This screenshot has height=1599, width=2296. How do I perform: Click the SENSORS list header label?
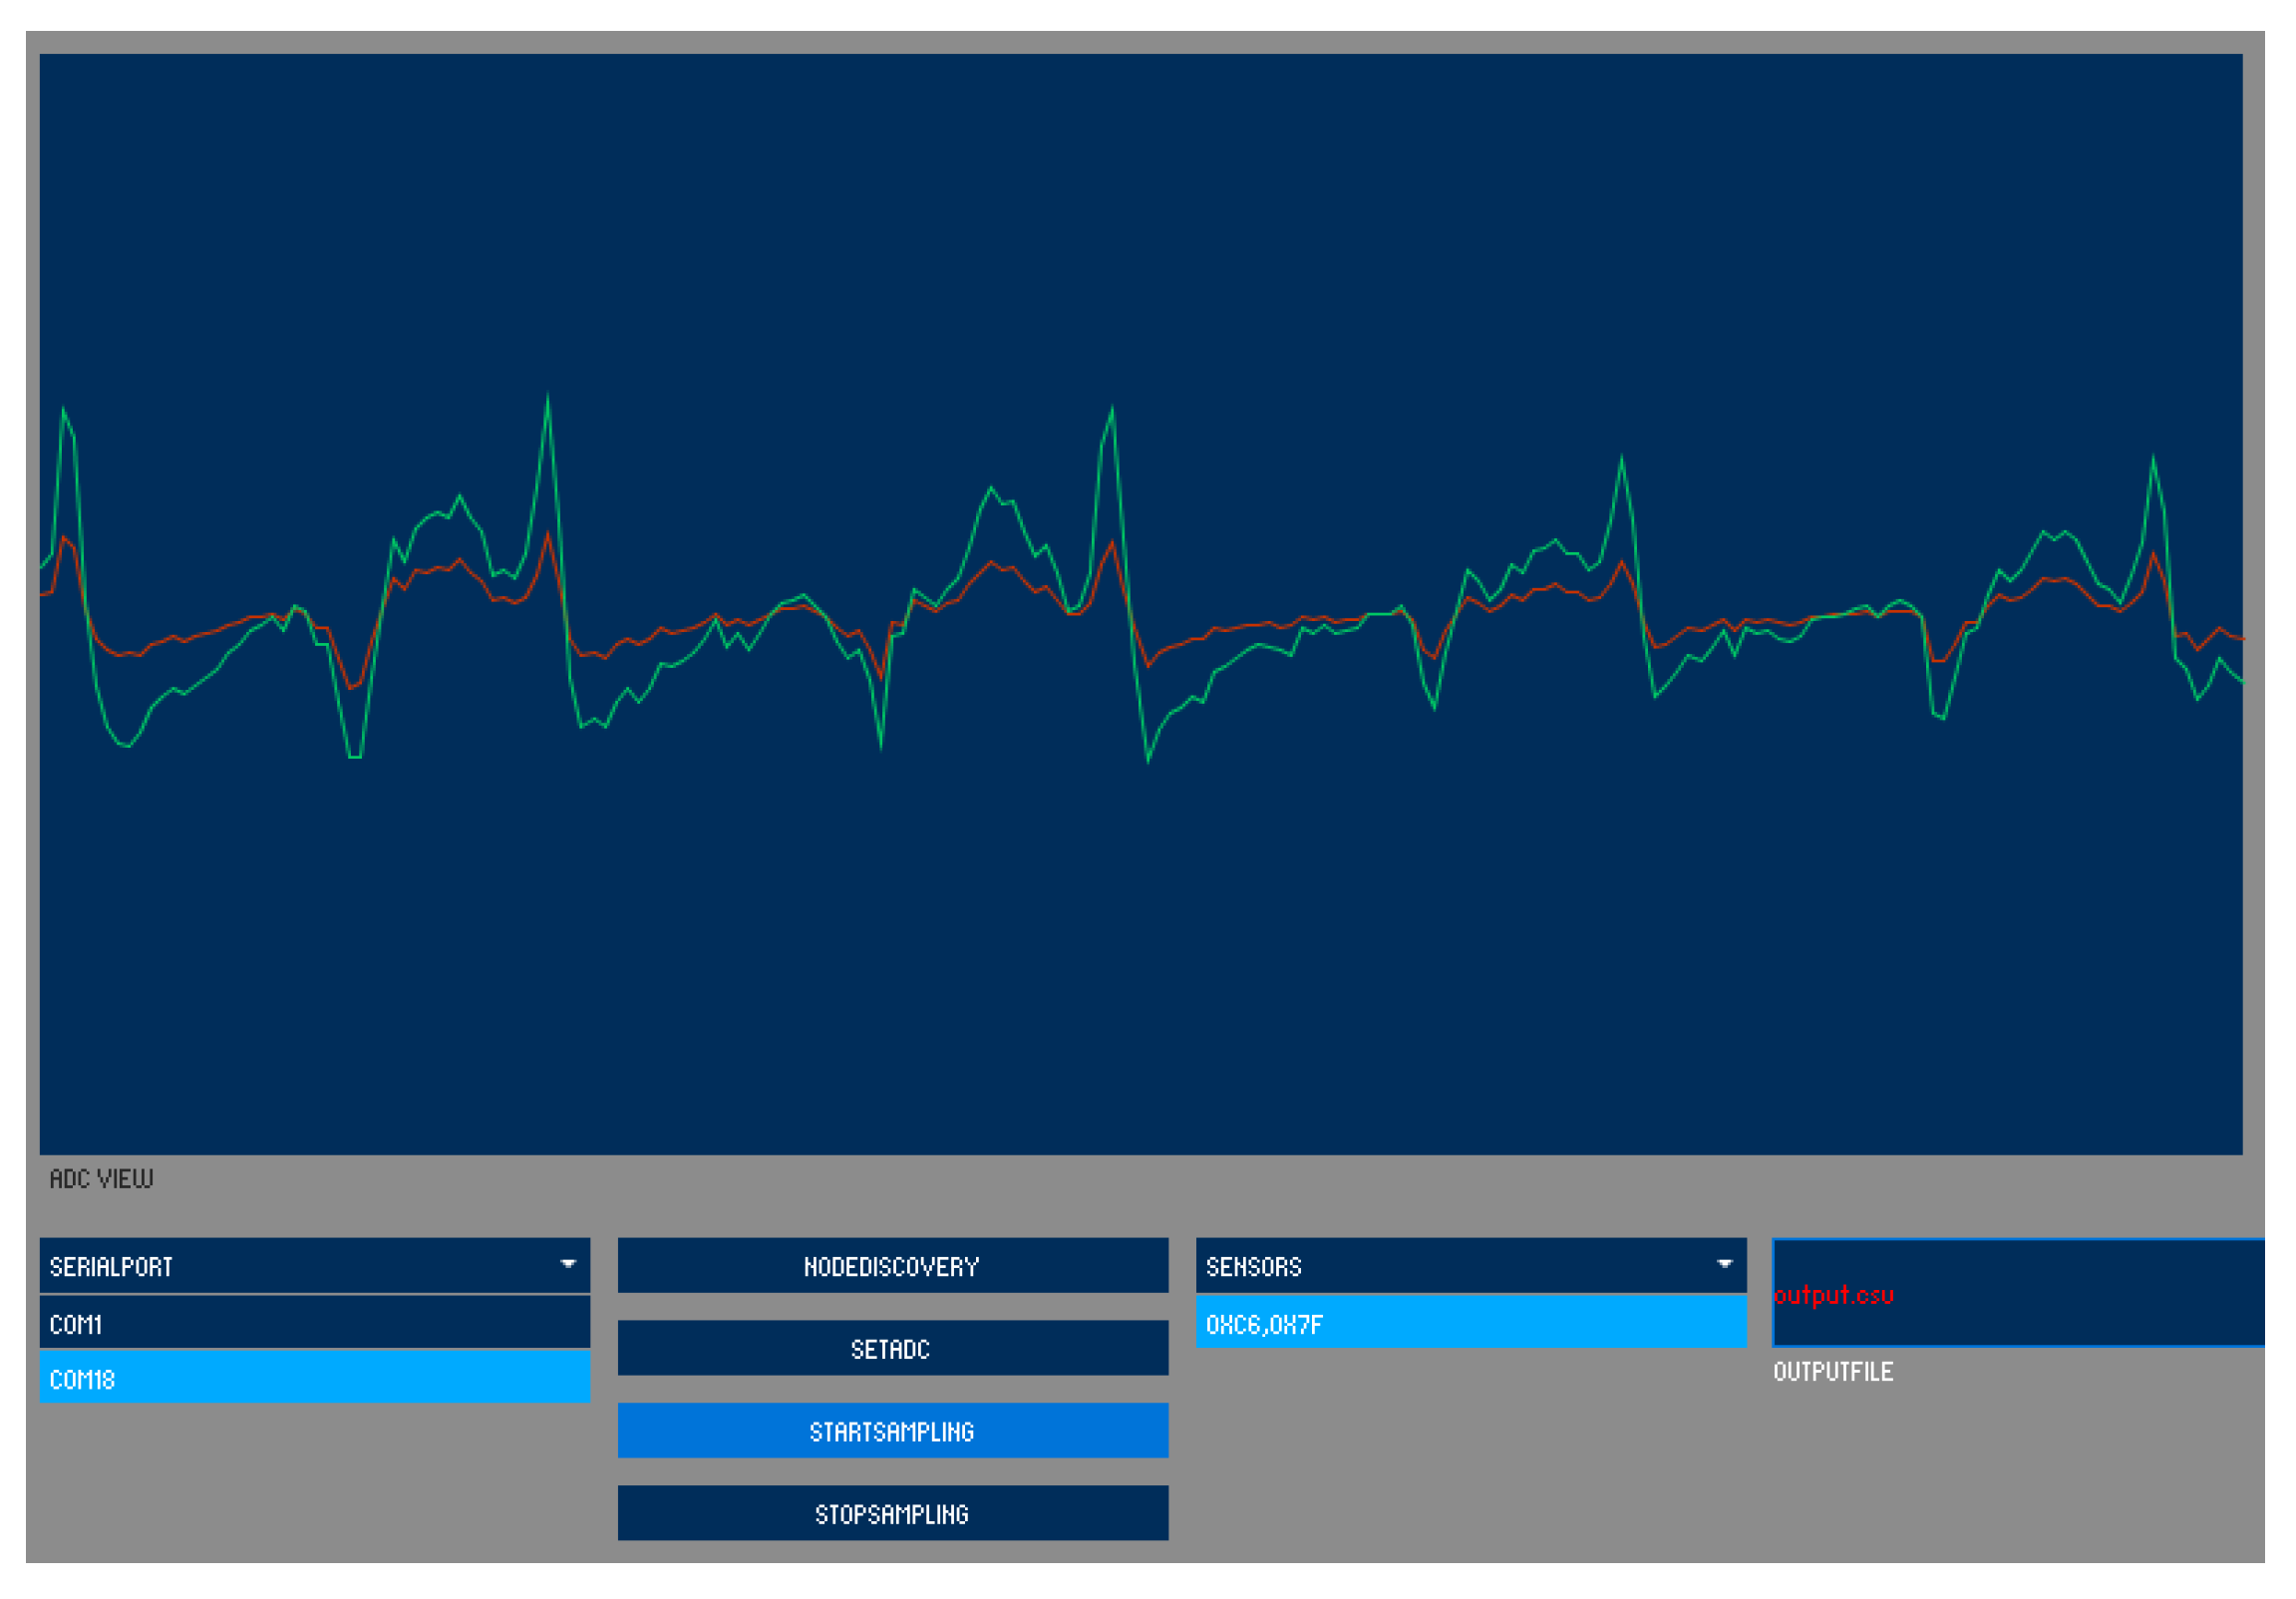click(x=1253, y=1267)
